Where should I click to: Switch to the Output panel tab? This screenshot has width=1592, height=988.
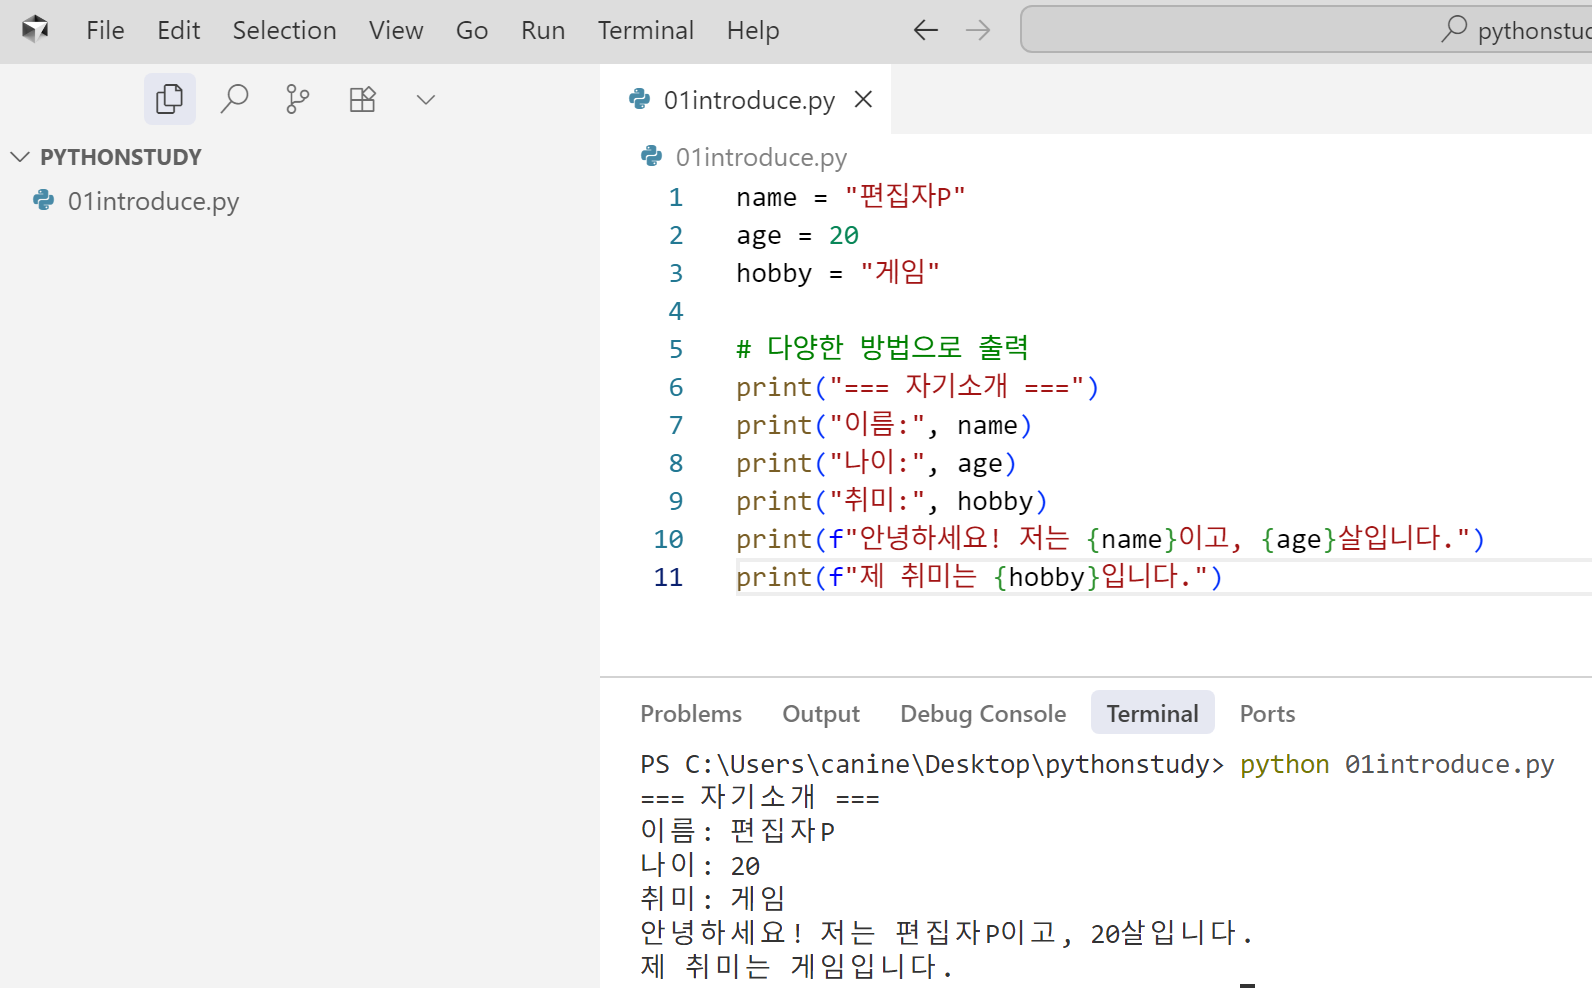[x=821, y=713]
